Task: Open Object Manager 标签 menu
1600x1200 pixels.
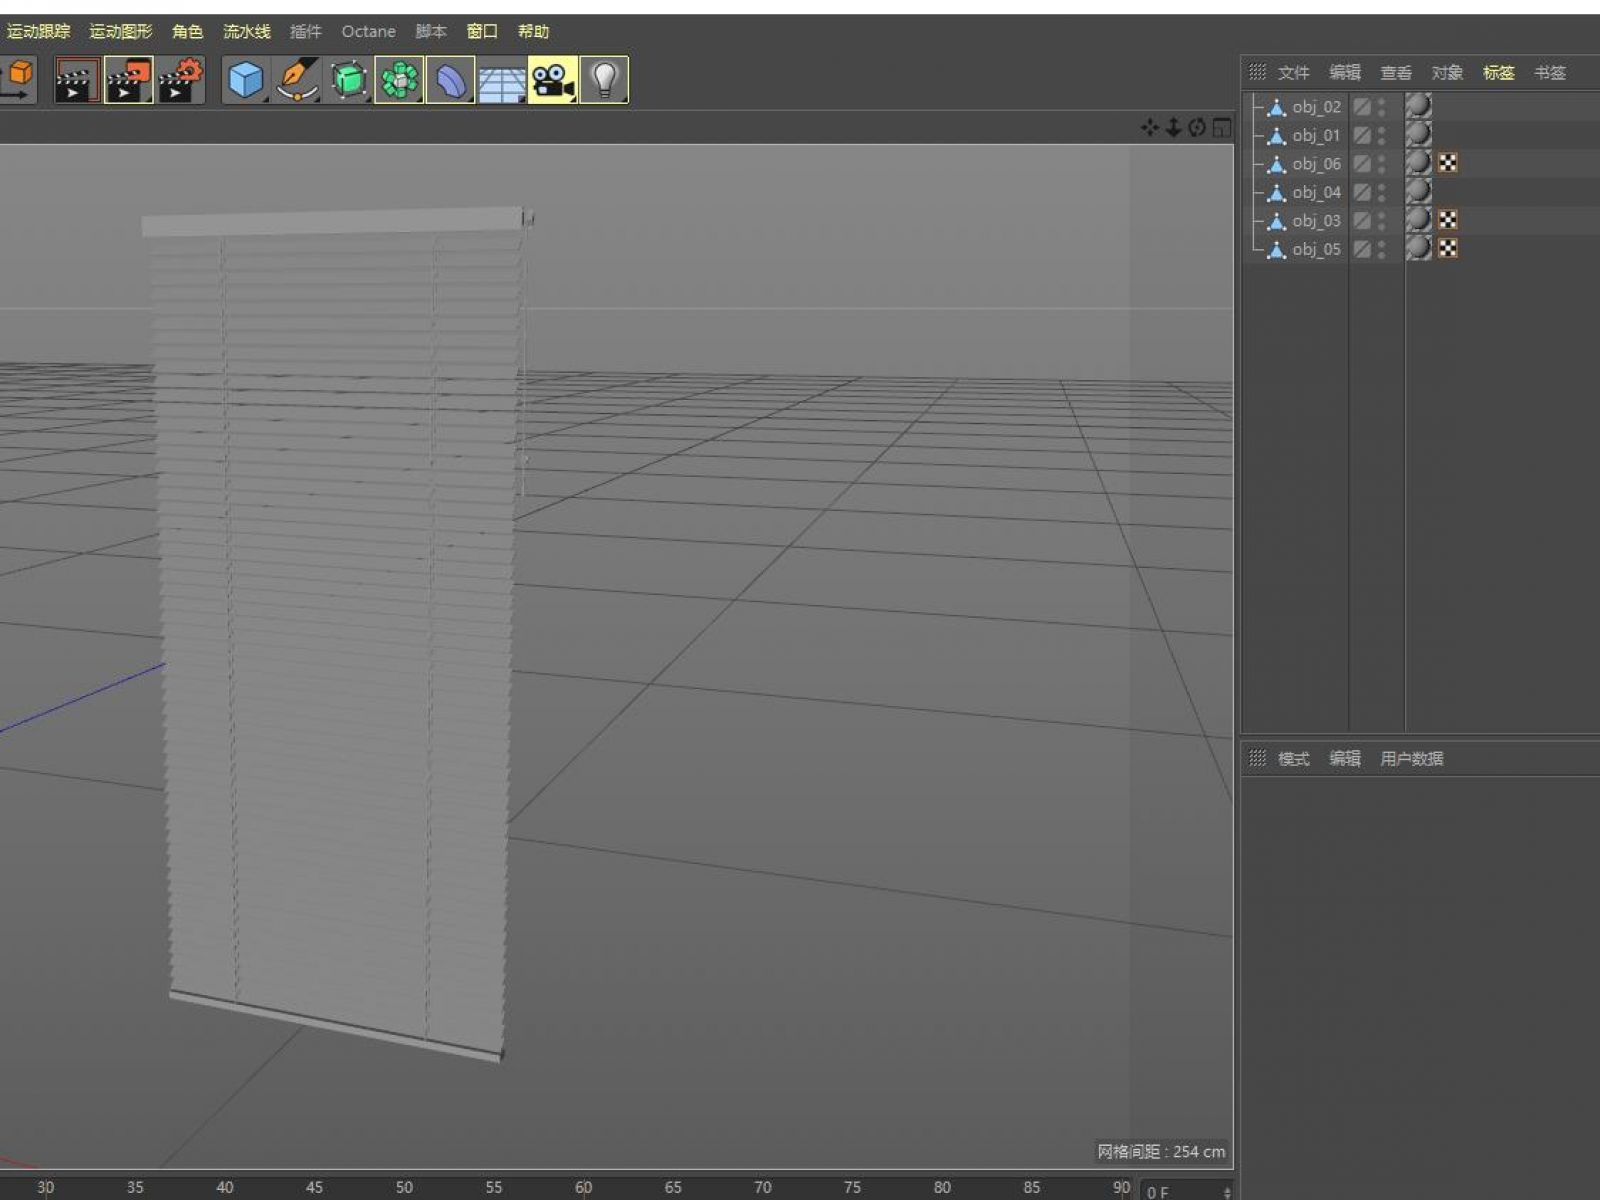Action: (x=1498, y=72)
